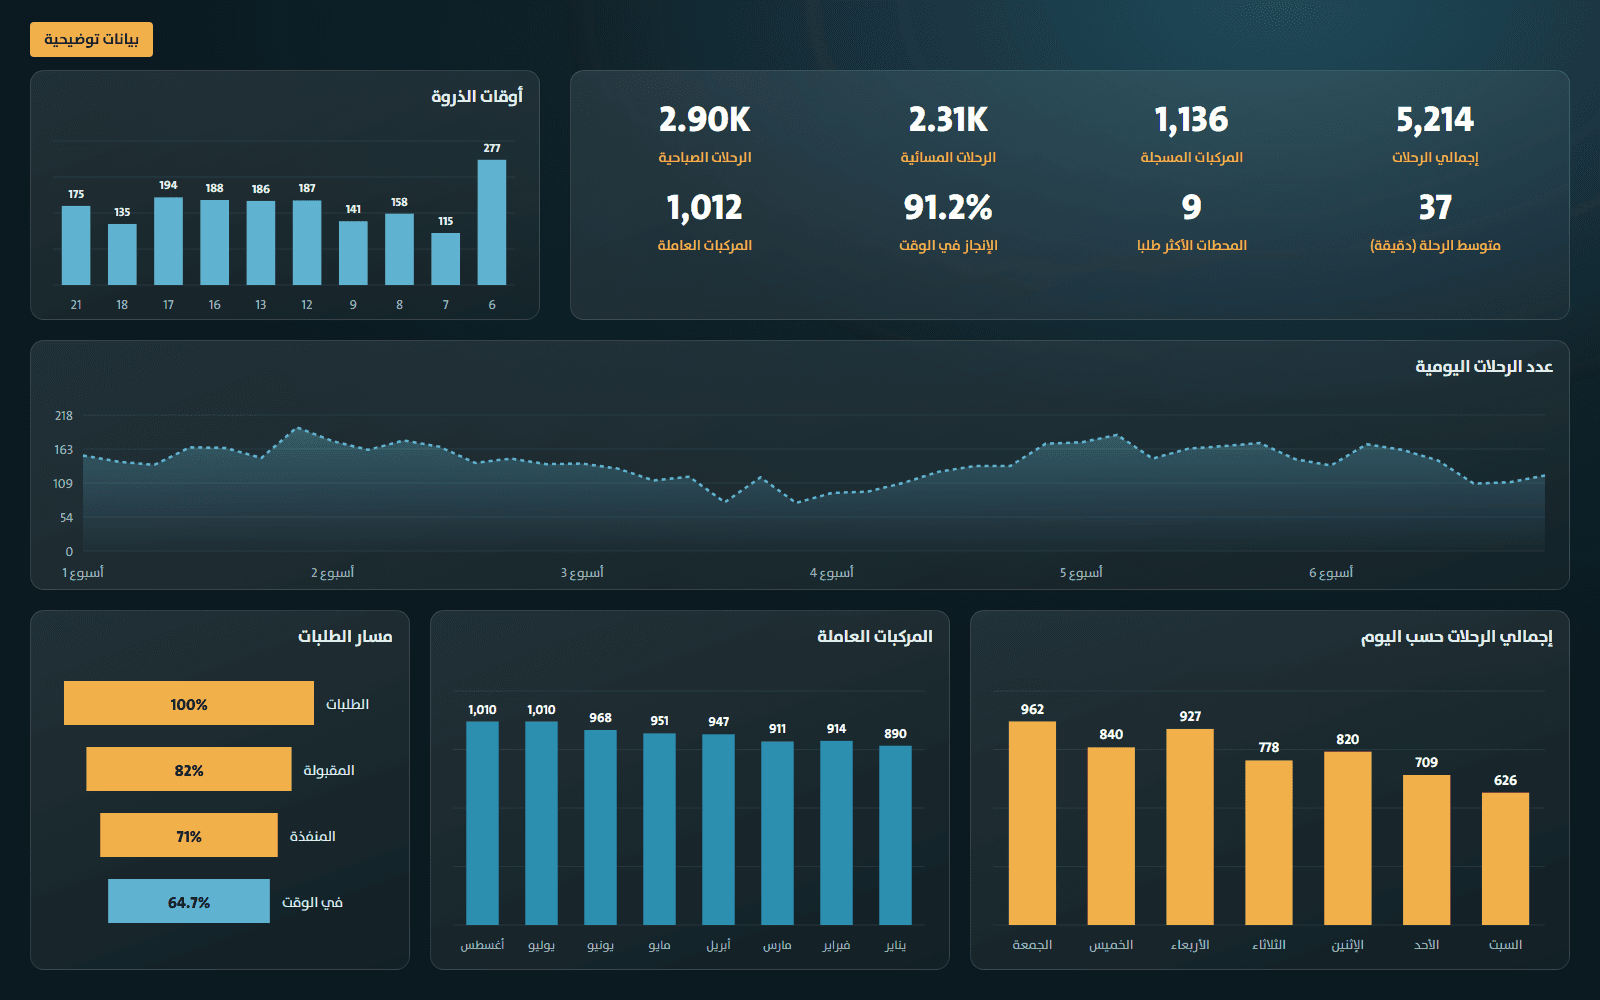The height and width of the screenshot is (1000, 1600).
Task: Click the عدد الرحلات اليومية chart title
Action: (x=1484, y=367)
